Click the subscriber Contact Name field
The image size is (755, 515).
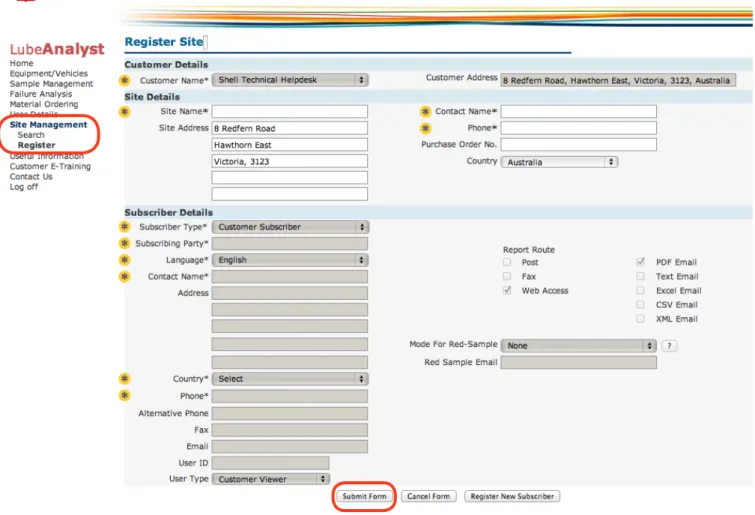tap(290, 277)
